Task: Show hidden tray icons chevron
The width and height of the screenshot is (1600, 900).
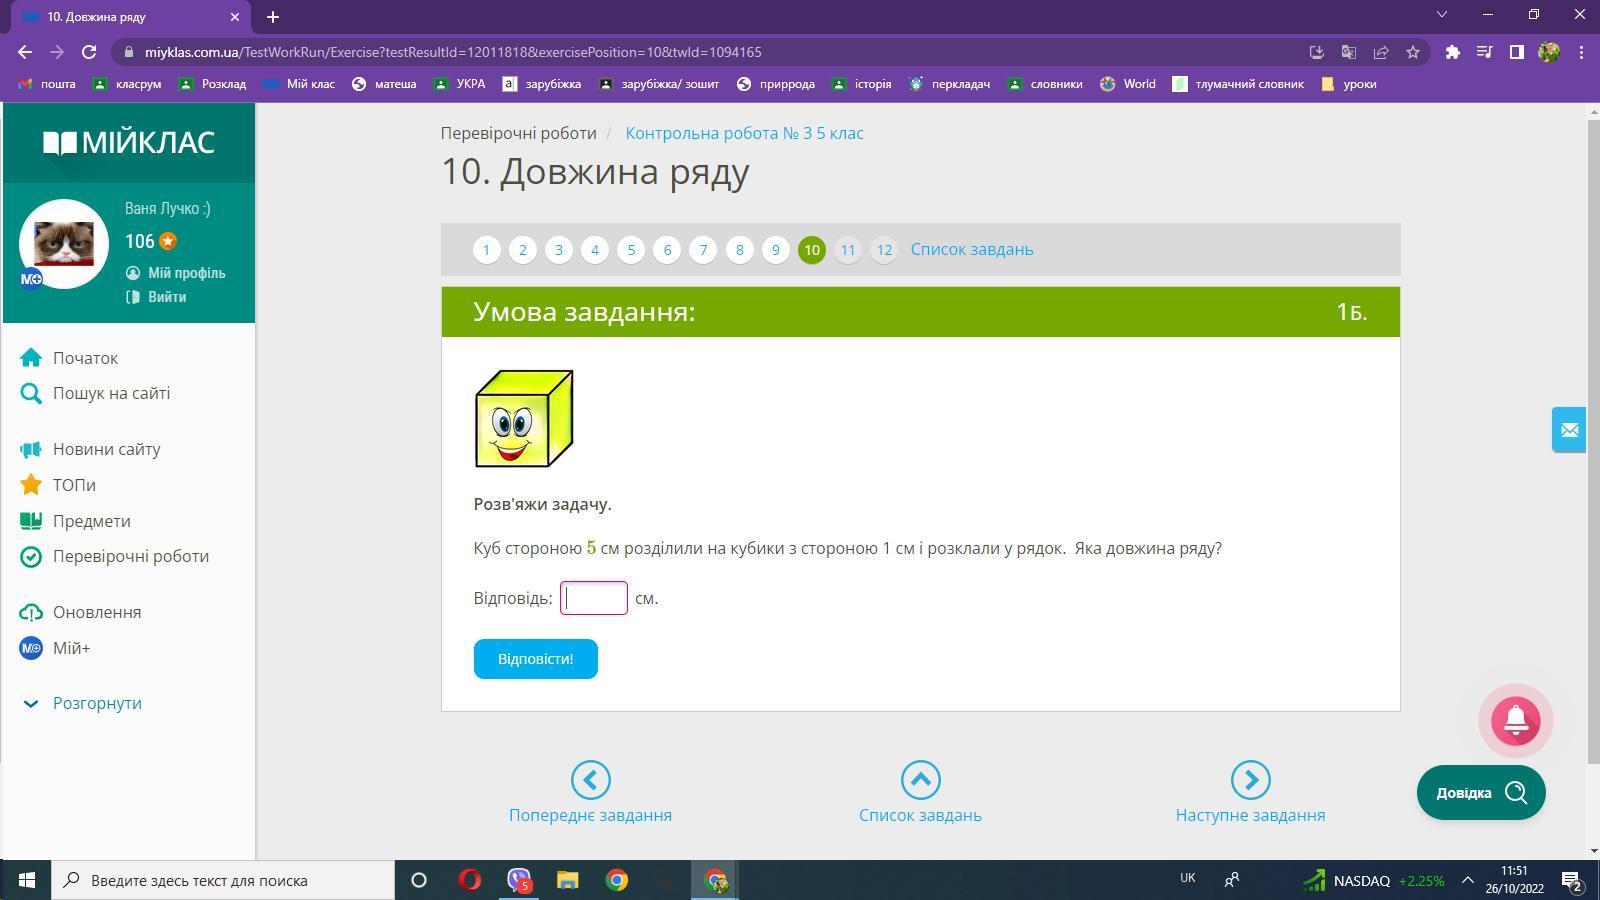Action: click(1467, 880)
